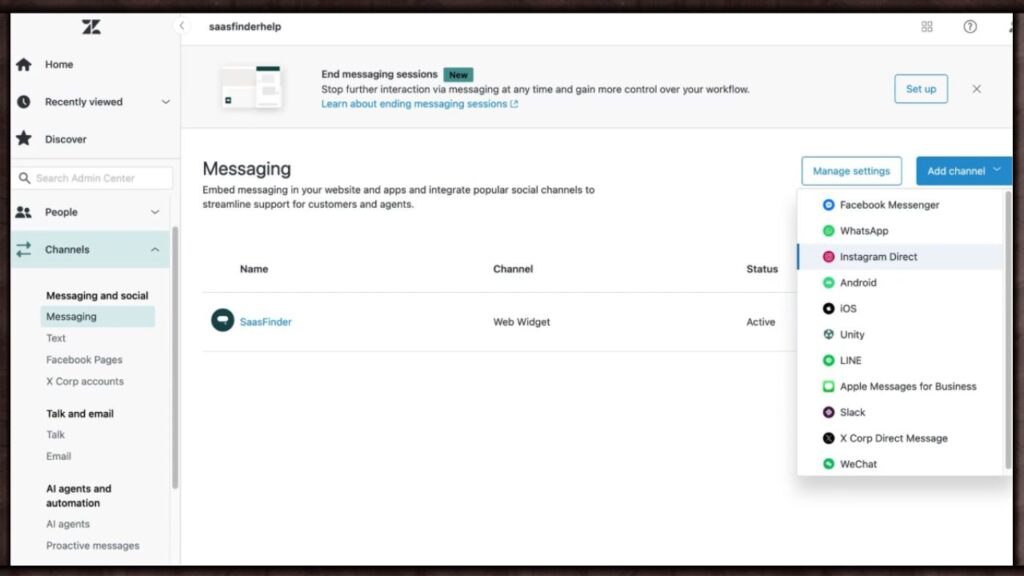Screen dimensions: 1024x576
Task: Click the WeChat channel icon
Action: (828, 464)
